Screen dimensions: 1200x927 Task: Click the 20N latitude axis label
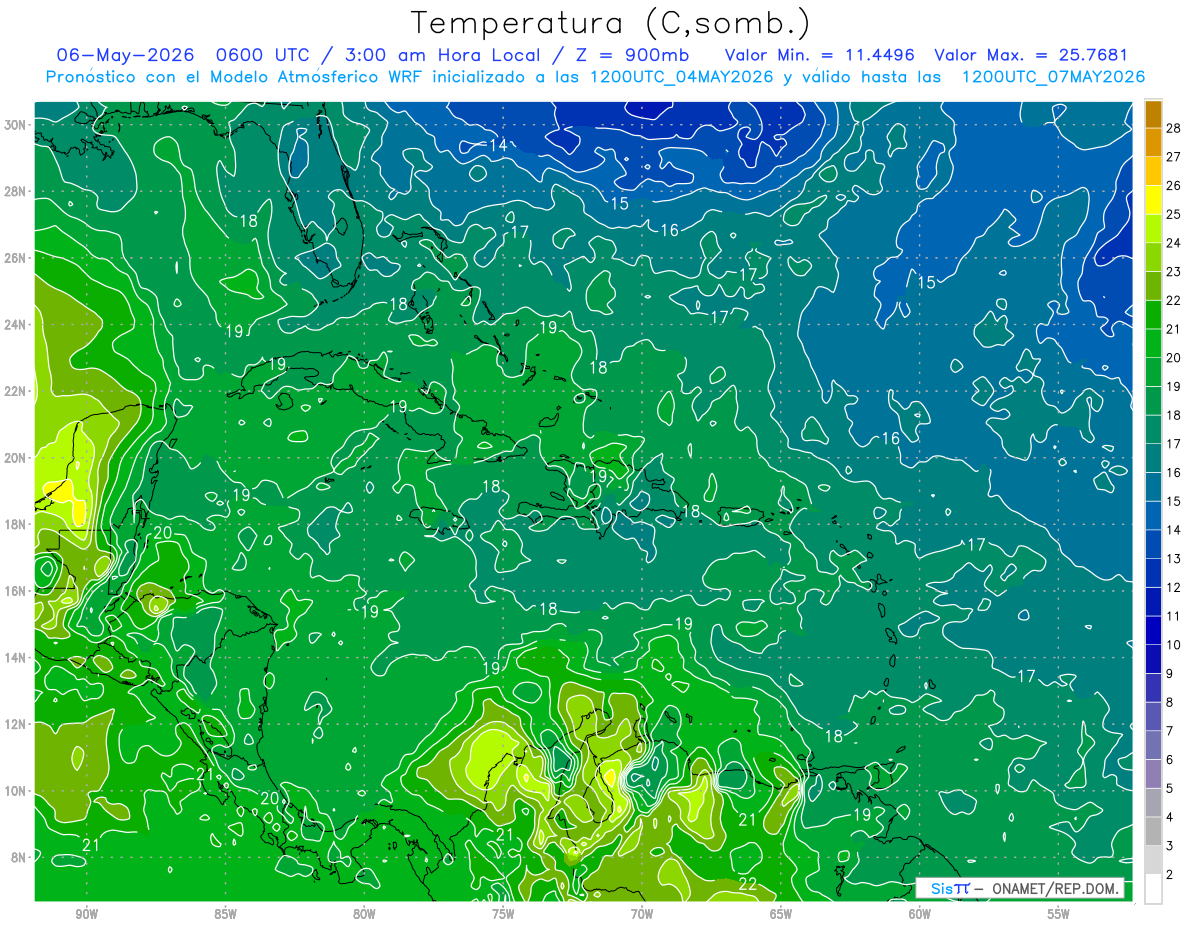(x=17, y=458)
